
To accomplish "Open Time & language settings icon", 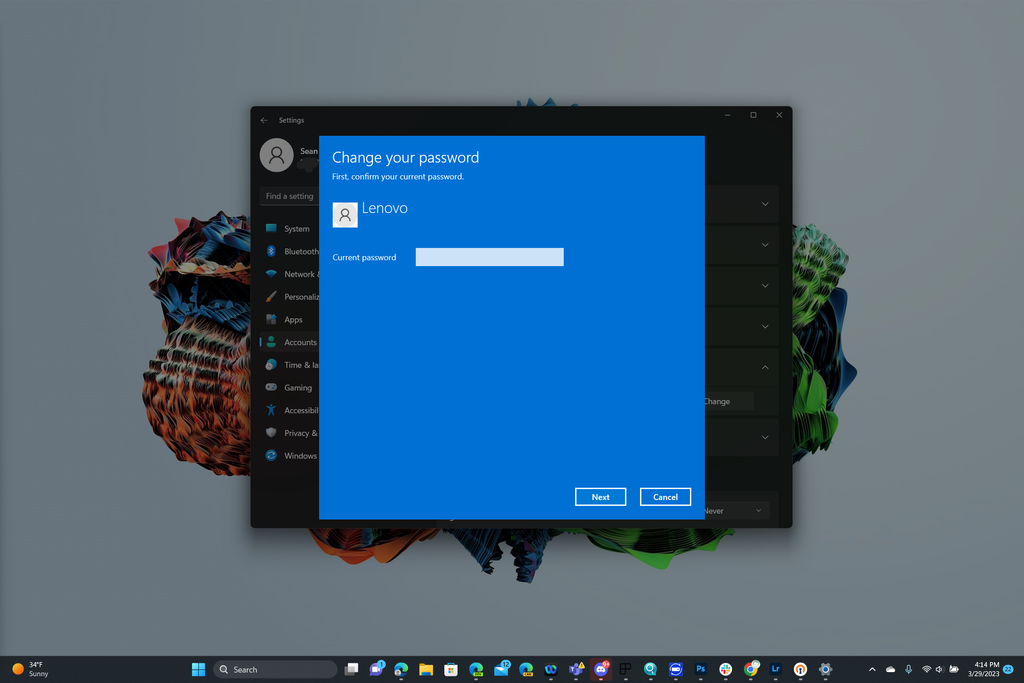I will [x=270, y=364].
